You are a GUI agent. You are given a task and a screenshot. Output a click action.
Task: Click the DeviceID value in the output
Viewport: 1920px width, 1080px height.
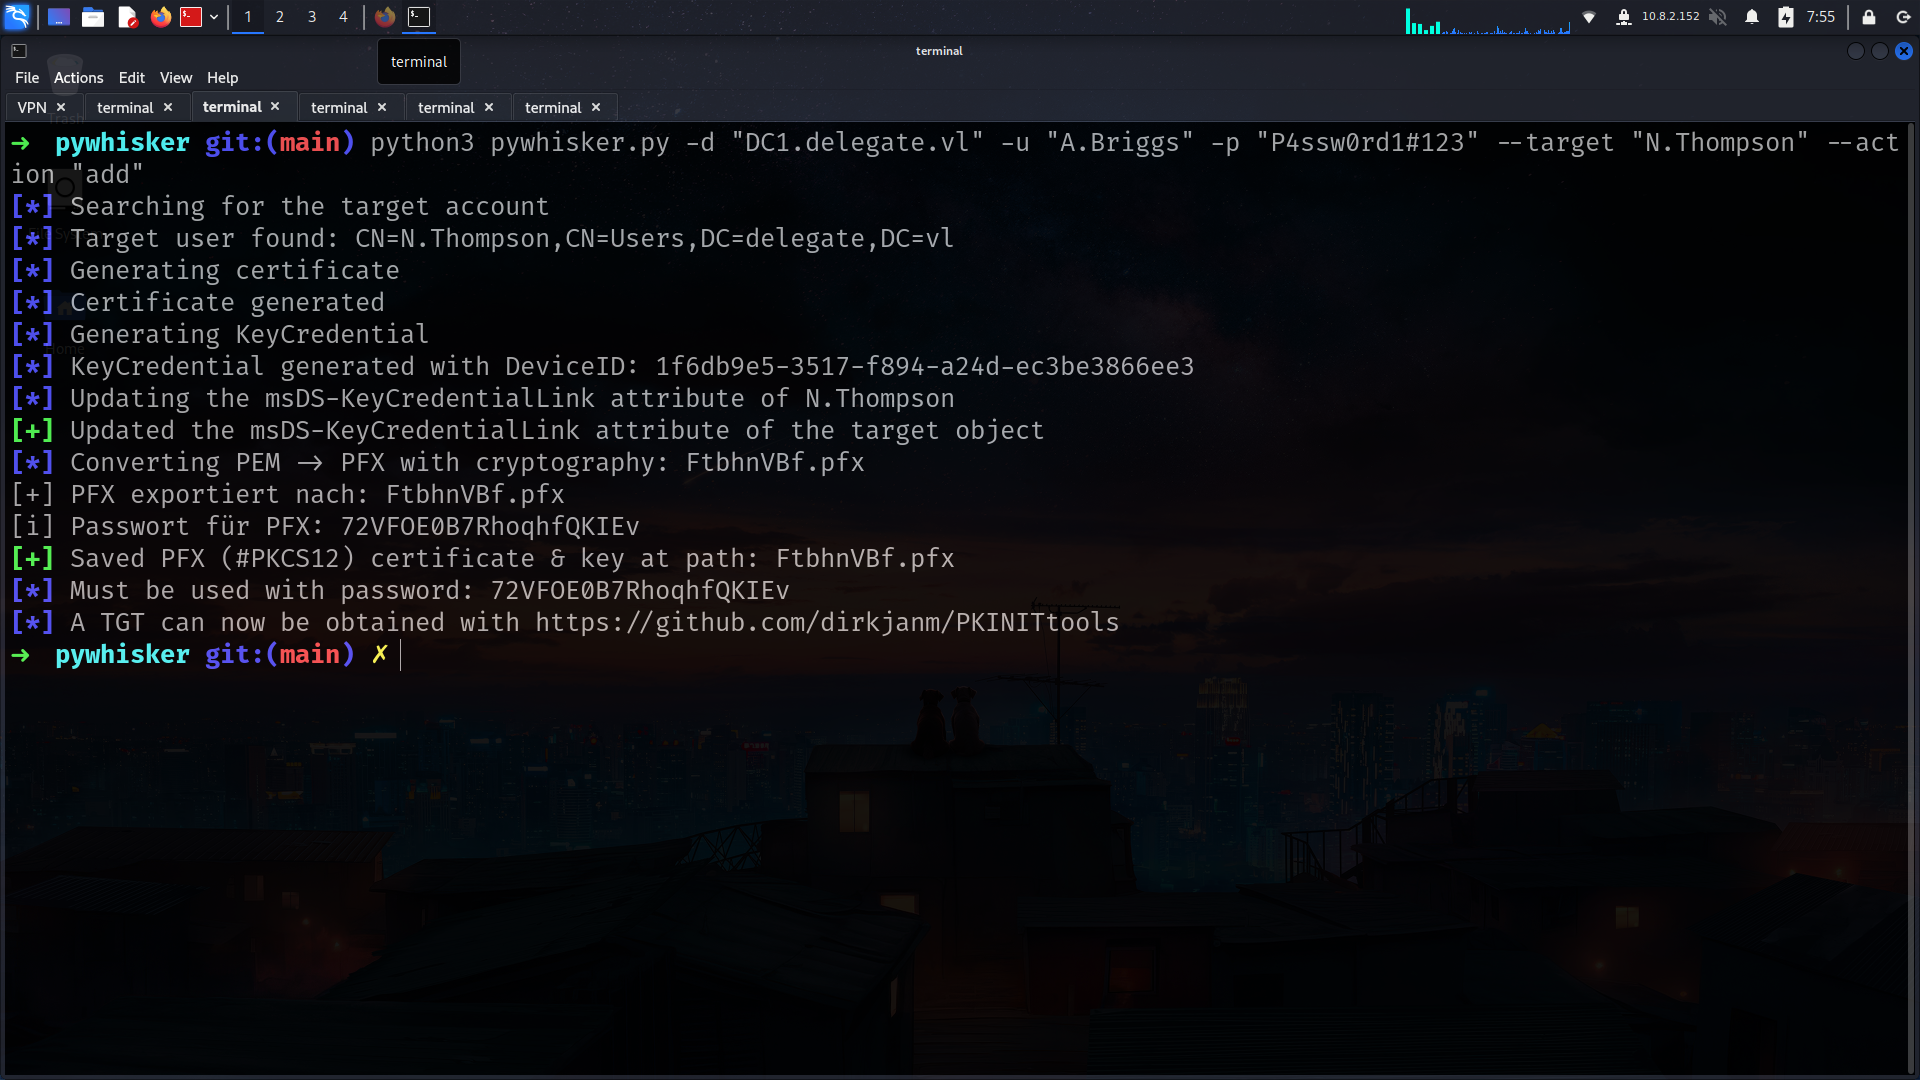(x=925, y=366)
